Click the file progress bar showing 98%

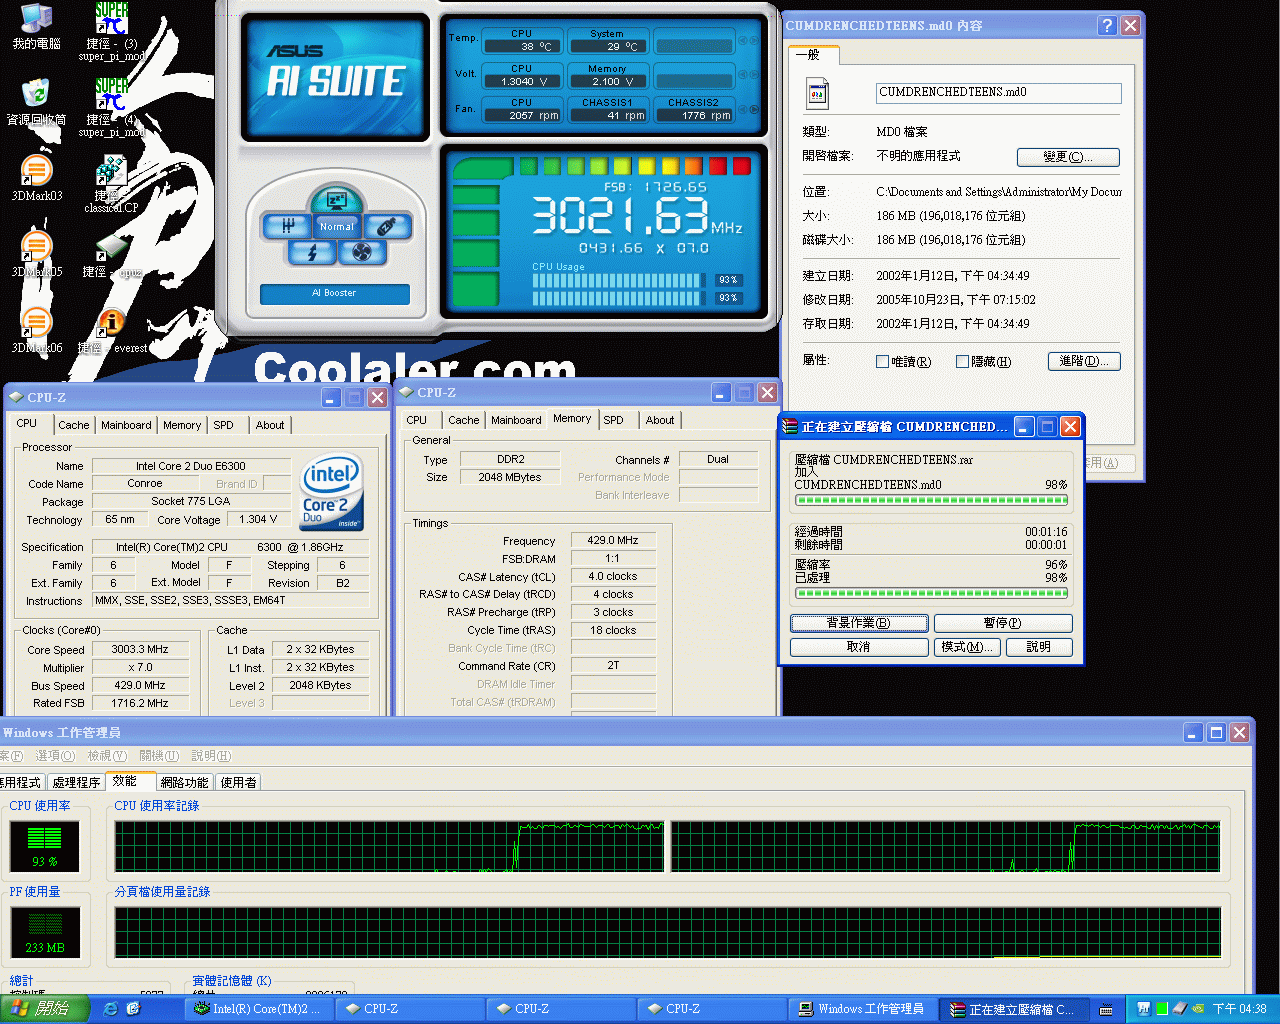pos(931,500)
